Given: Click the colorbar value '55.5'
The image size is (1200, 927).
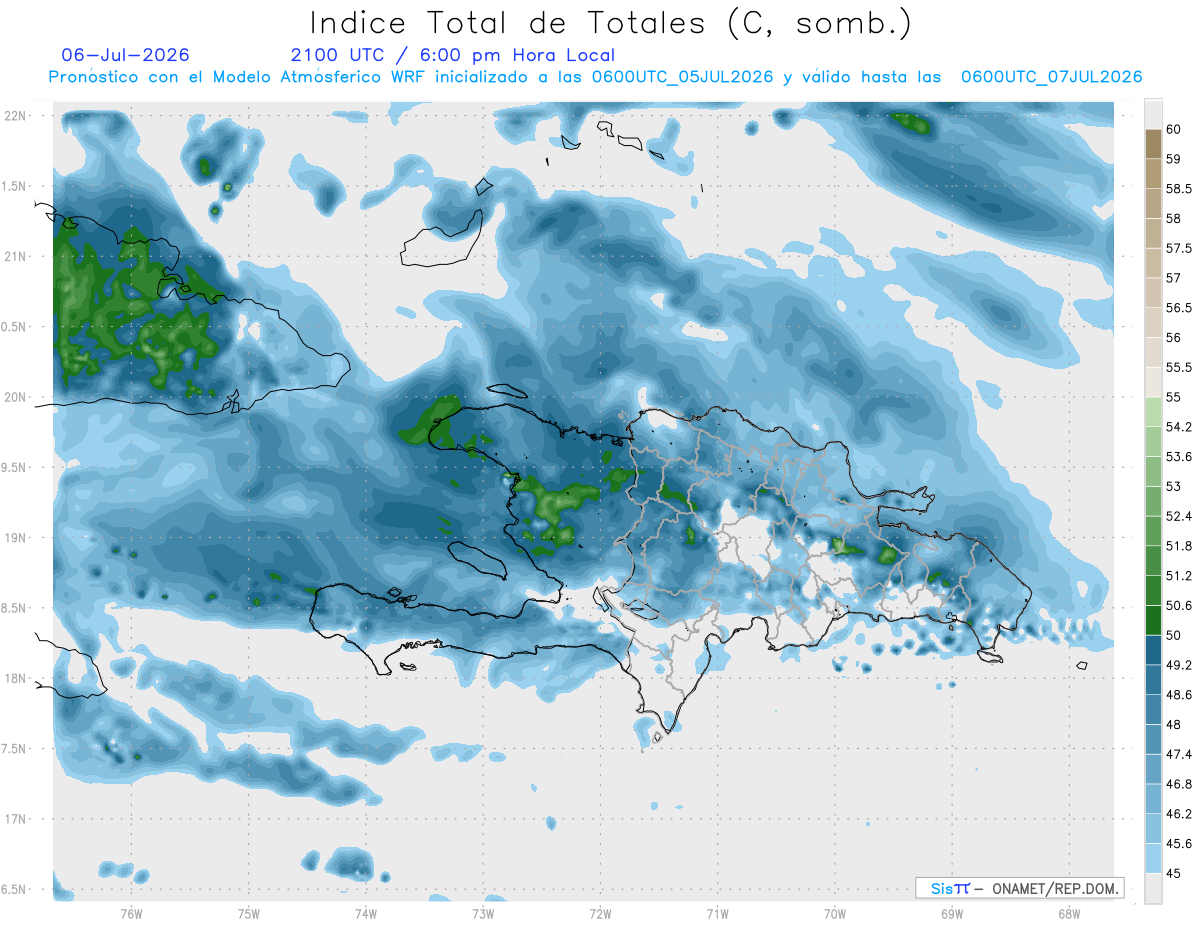Looking at the screenshot, I should (1179, 367).
